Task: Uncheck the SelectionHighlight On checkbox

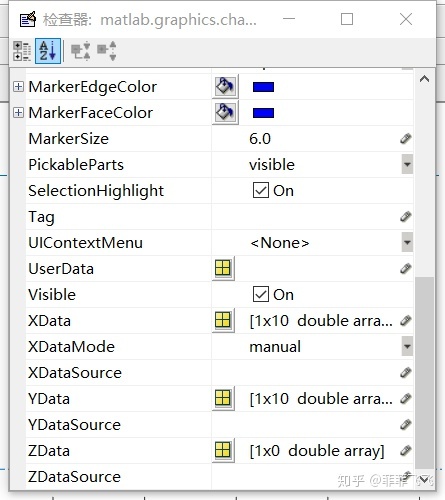Action: [x=261, y=191]
